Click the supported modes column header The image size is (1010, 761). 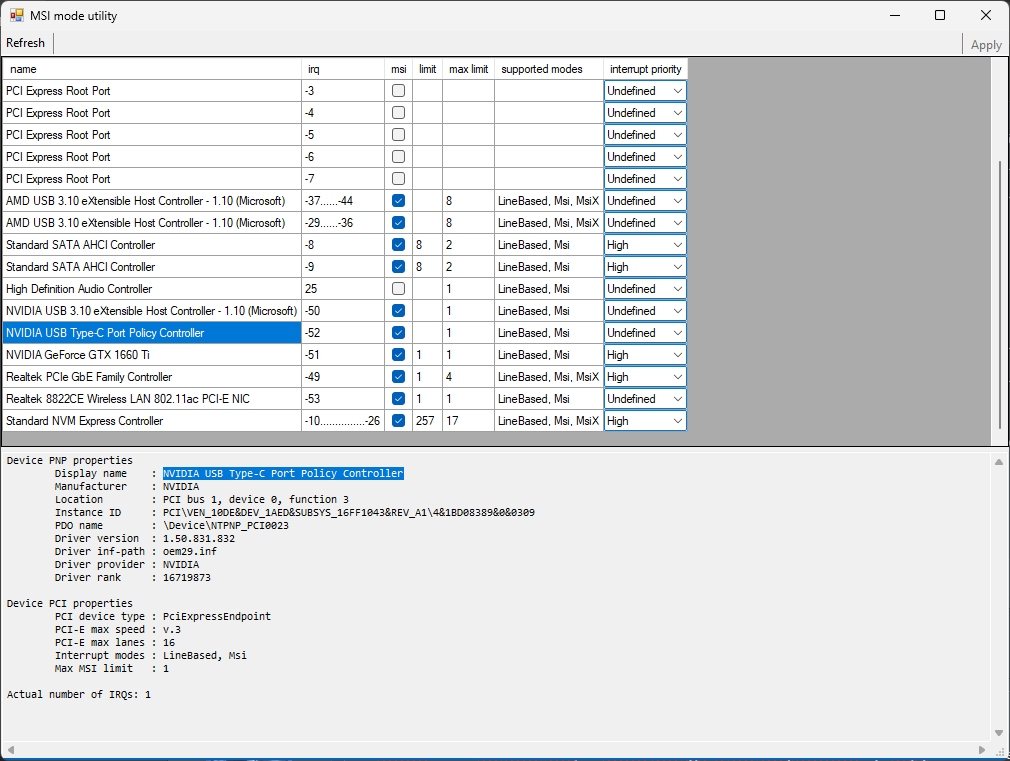click(x=549, y=69)
